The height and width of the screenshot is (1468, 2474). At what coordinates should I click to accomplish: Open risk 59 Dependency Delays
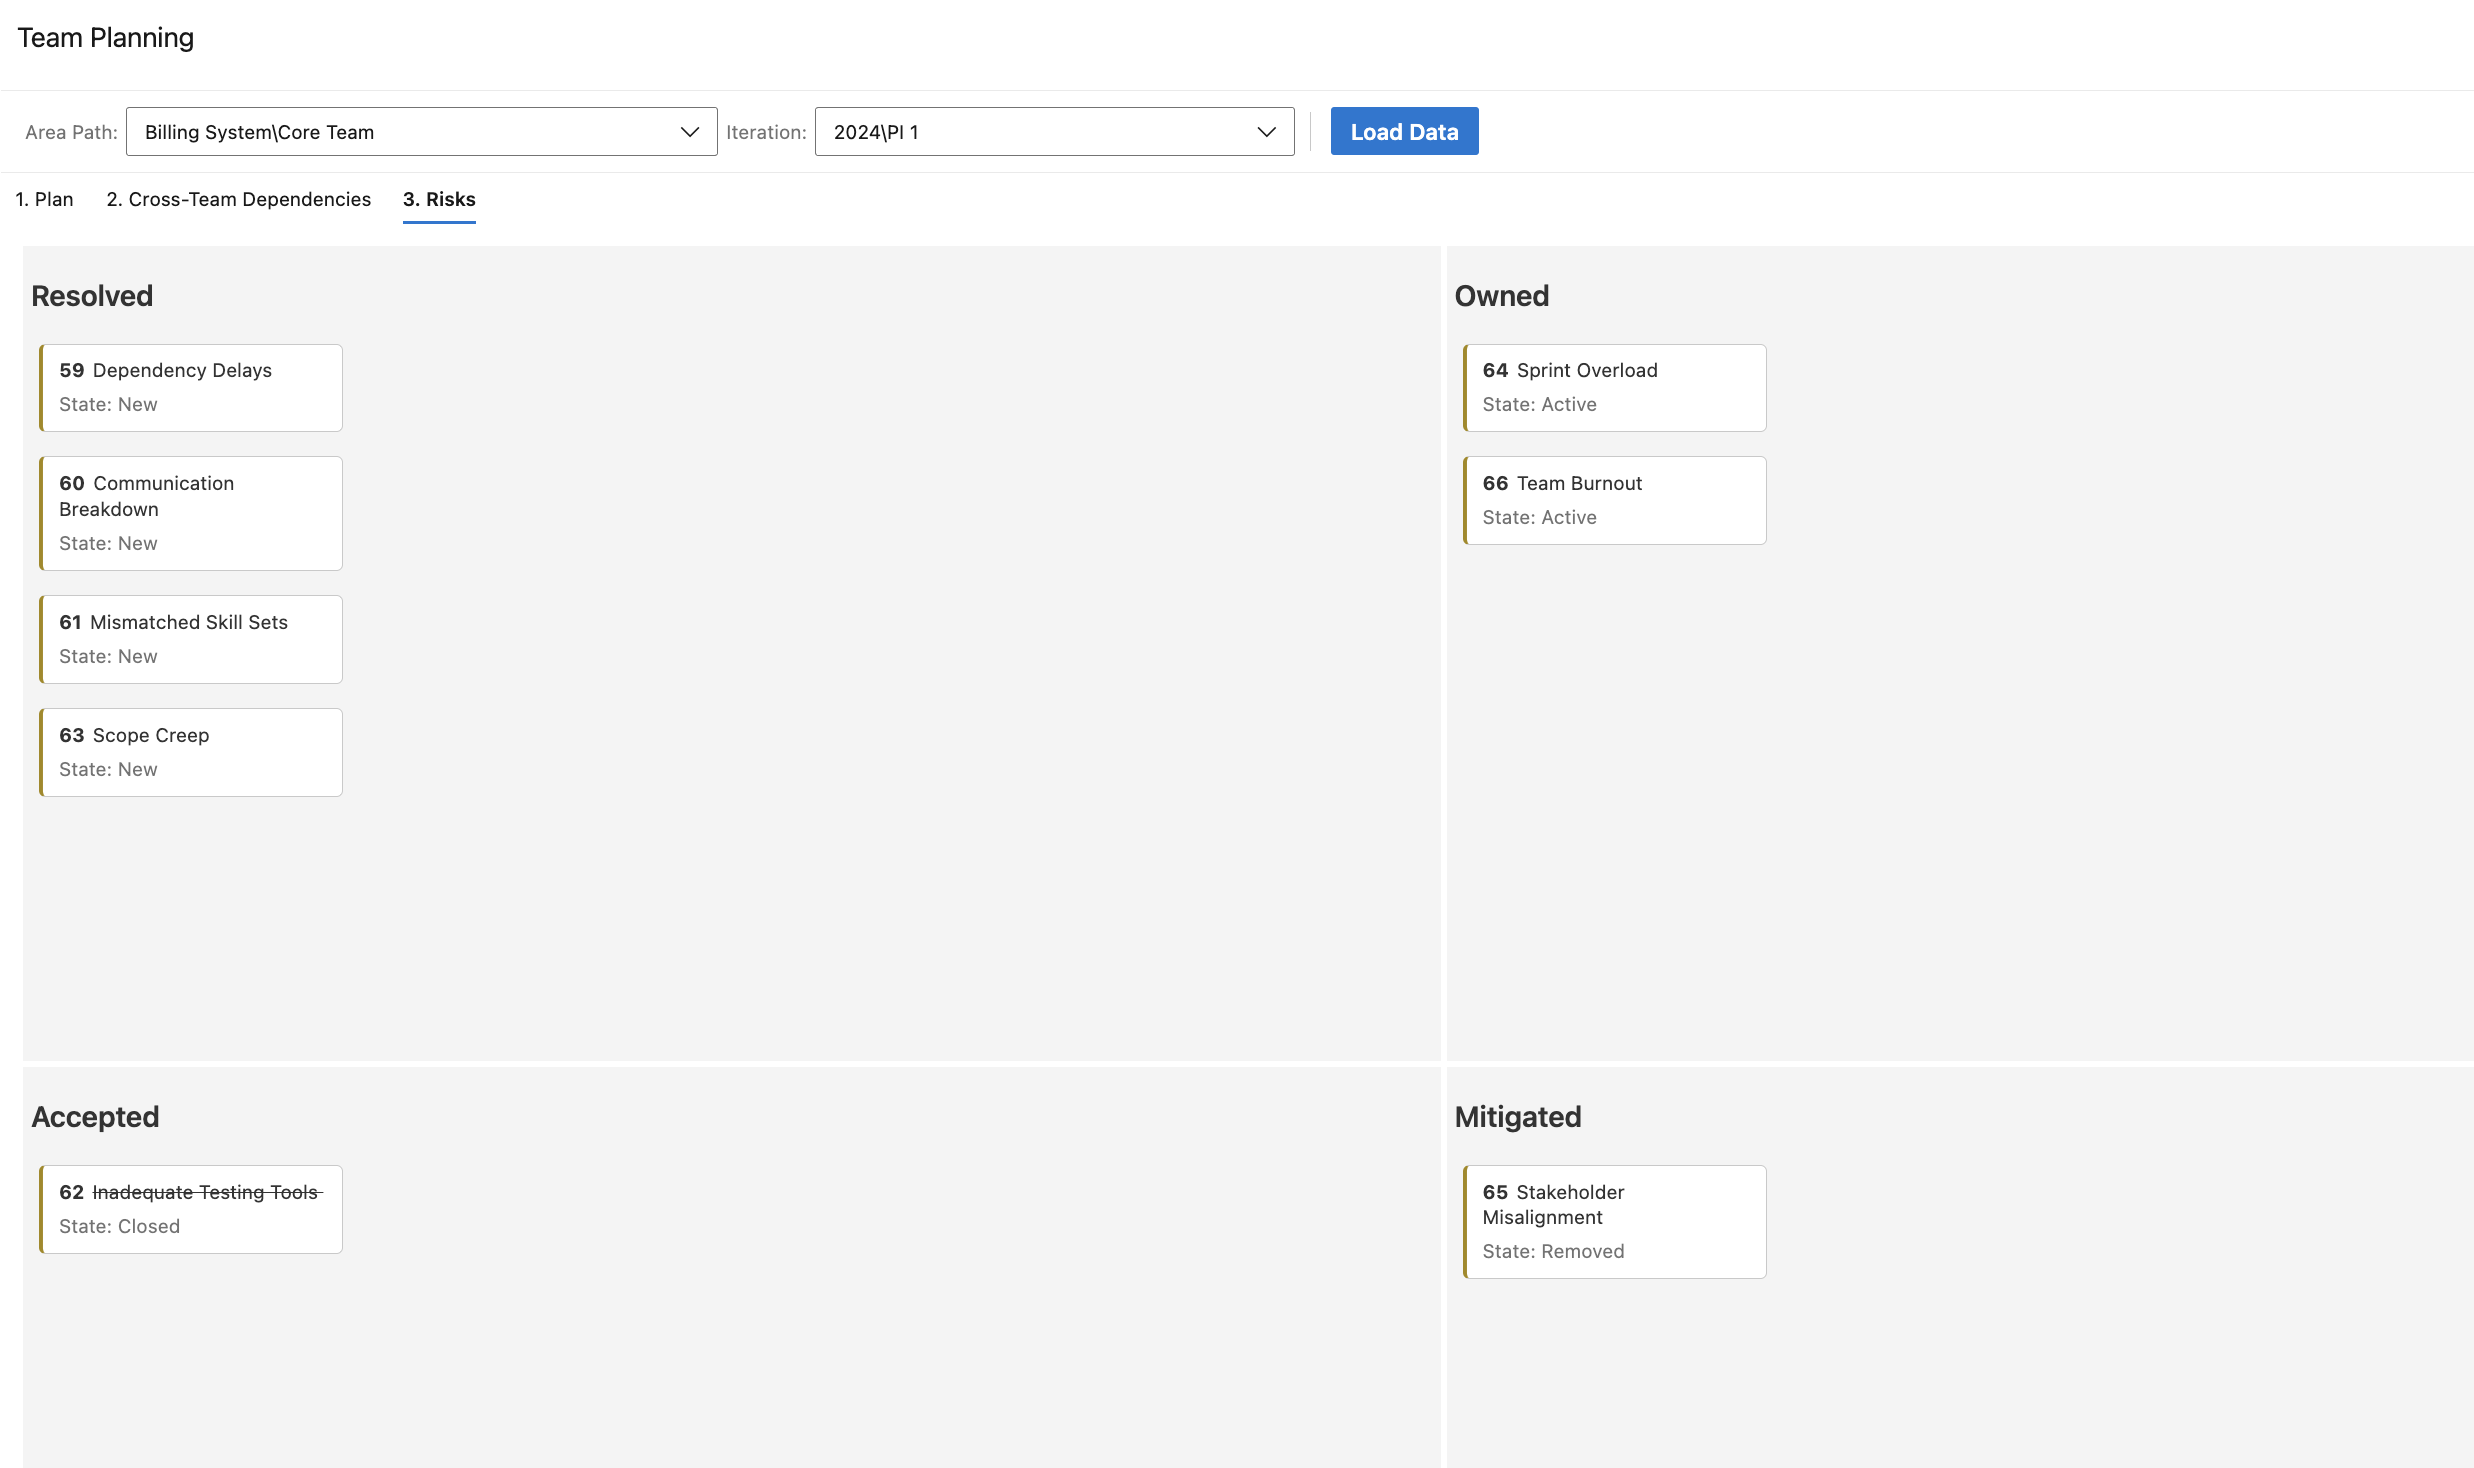click(x=190, y=387)
